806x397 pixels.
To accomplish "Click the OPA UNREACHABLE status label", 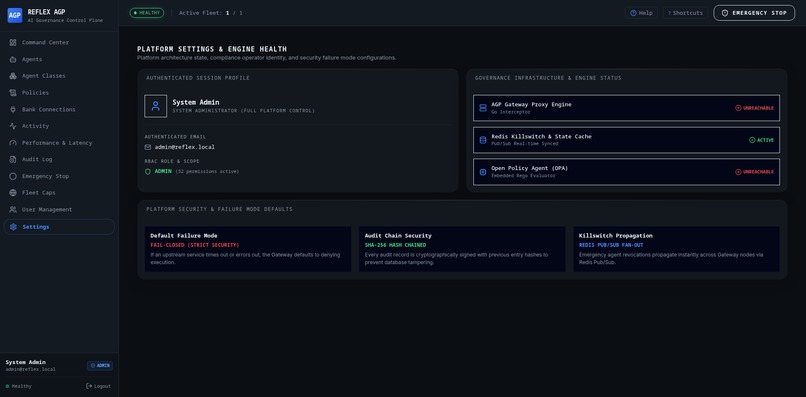I will click(x=754, y=172).
